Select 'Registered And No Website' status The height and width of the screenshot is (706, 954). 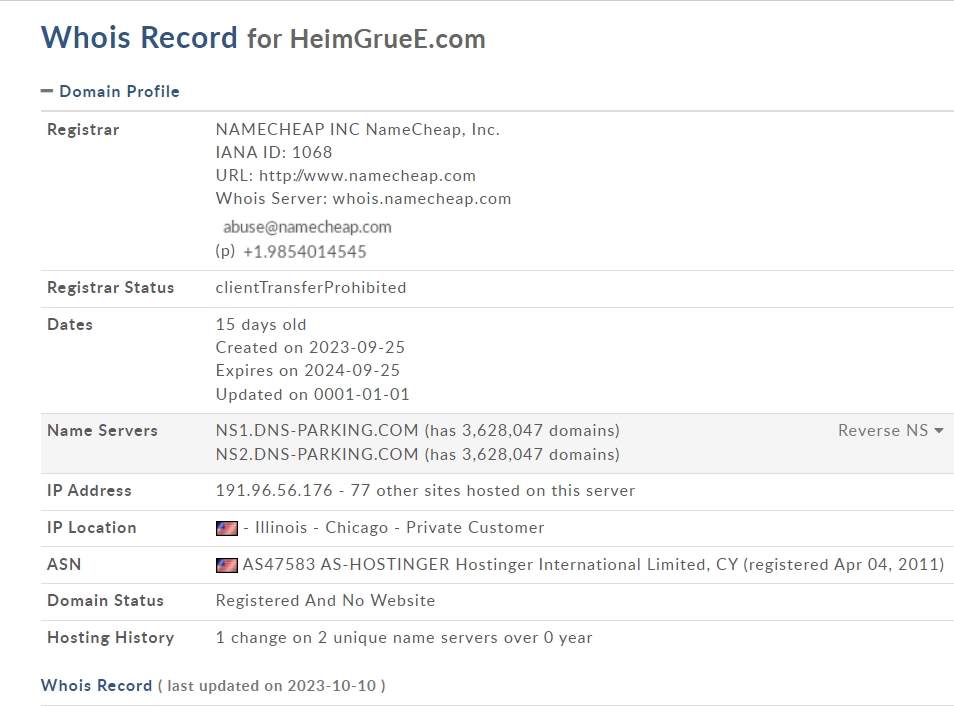pyautogui.click(x=326, y=601)
